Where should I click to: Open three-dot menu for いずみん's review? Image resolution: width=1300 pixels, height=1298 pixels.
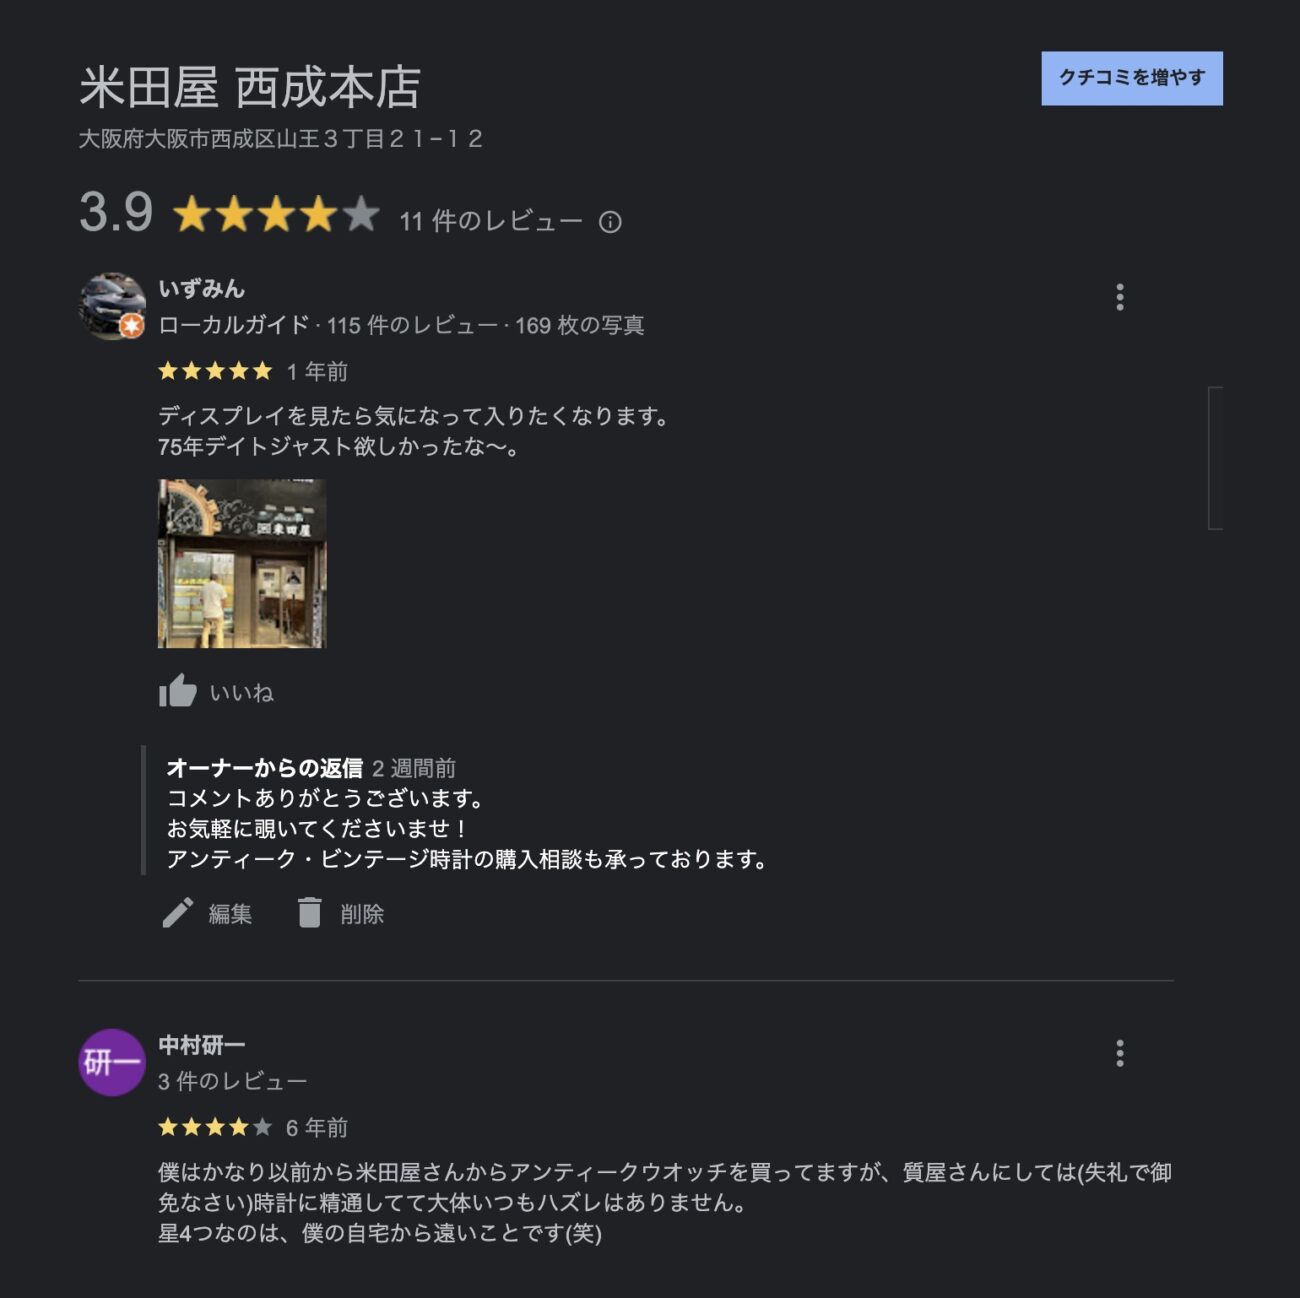click(x=1119, y=297)
